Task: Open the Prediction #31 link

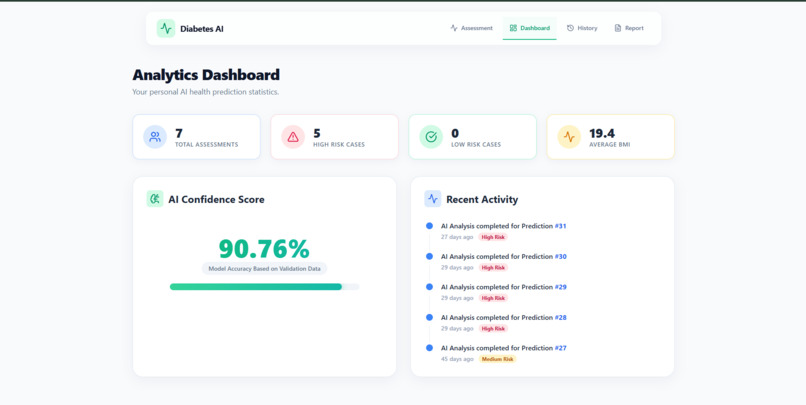Action: (560, 226)
